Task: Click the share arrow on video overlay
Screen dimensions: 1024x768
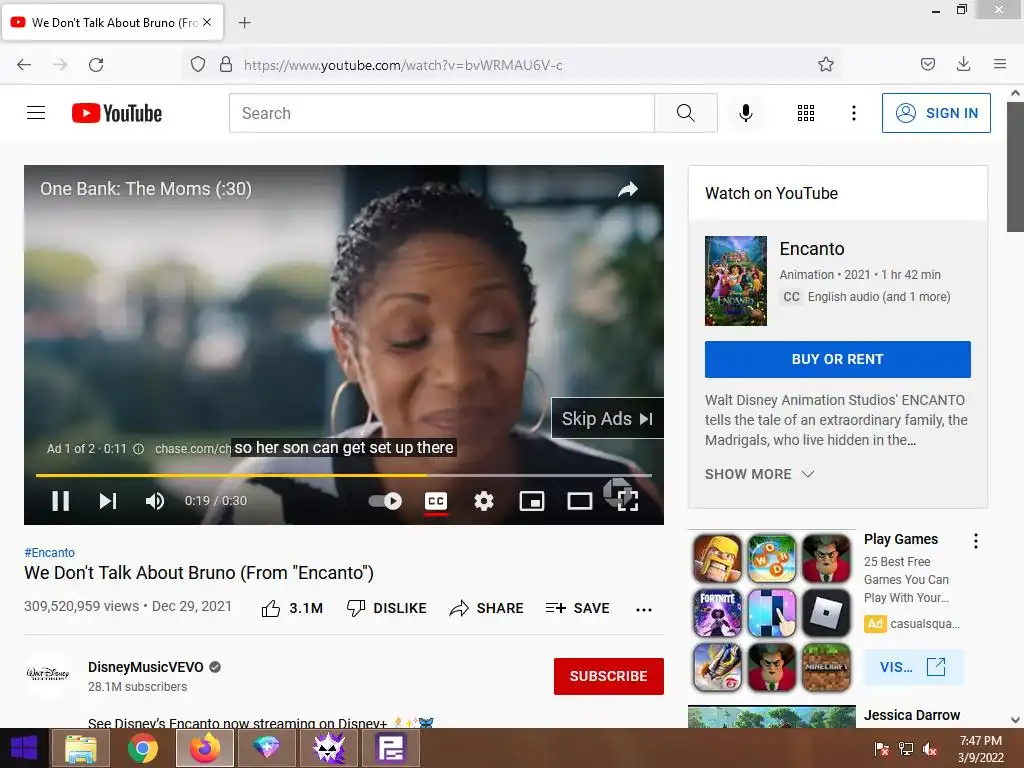Action: 628,189
